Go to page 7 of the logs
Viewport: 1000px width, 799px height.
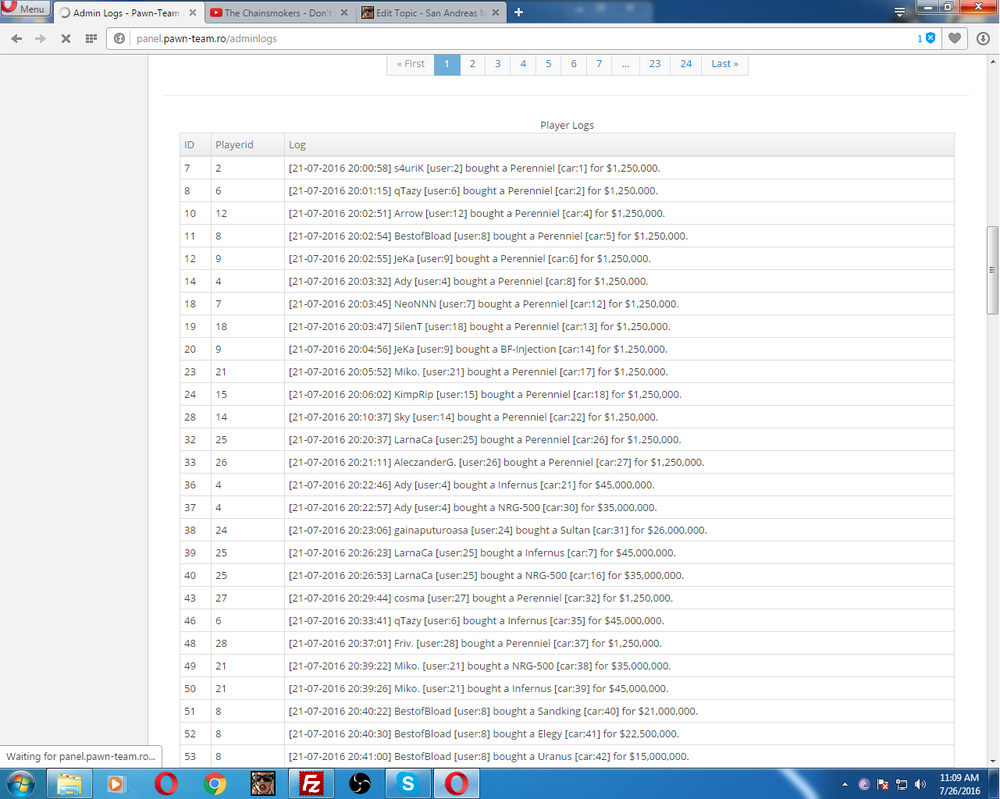tap(599, 64)
